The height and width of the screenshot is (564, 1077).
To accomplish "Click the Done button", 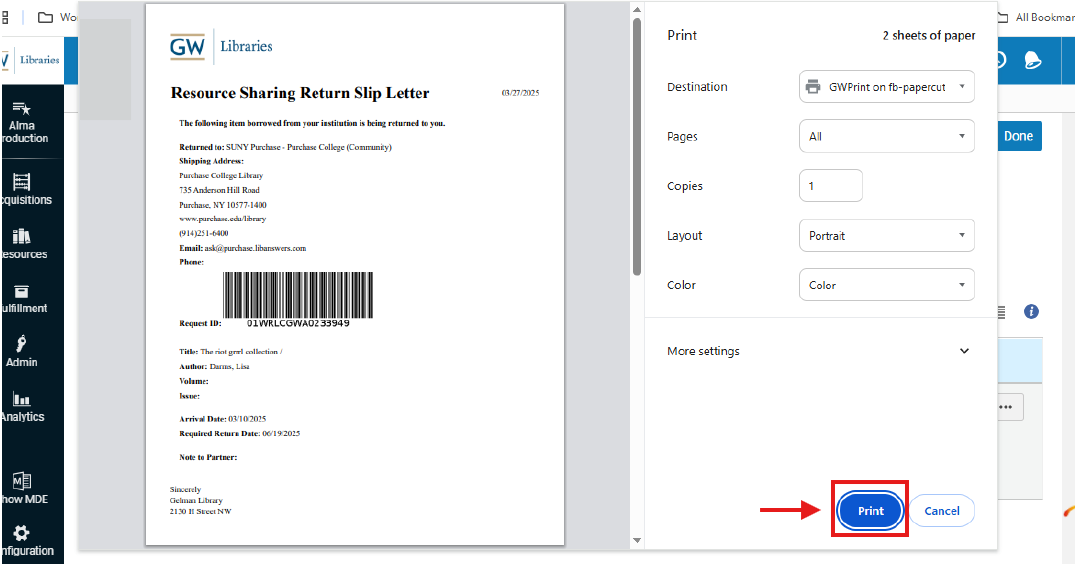I will [1018, 136].
